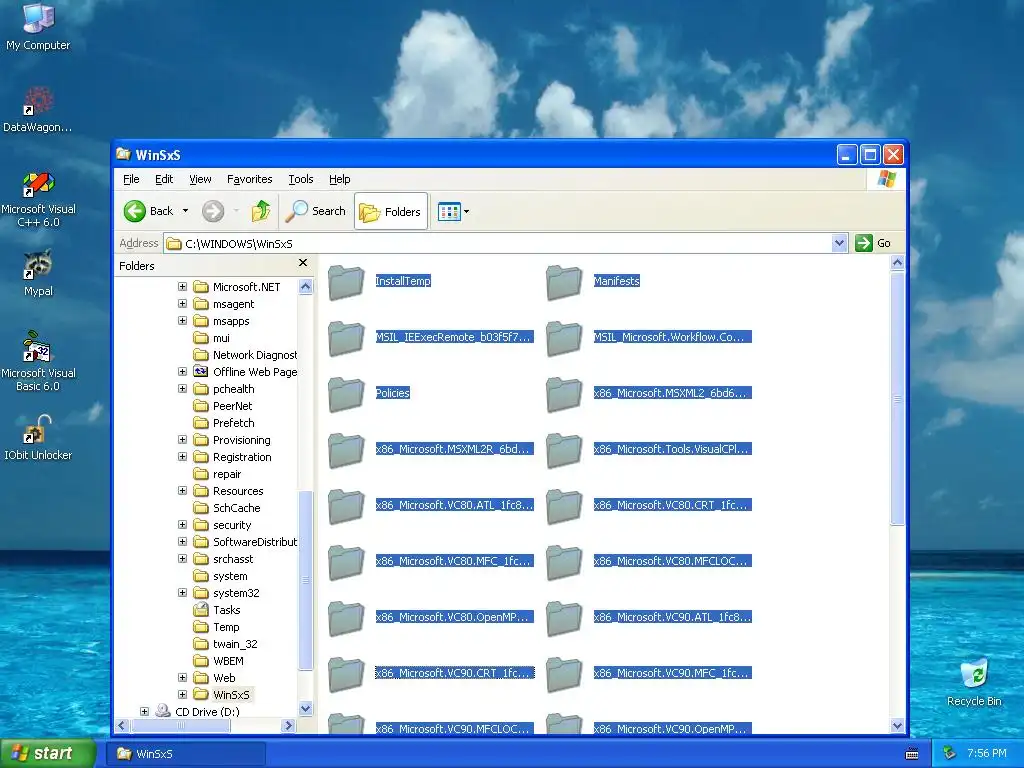Viewport: 1024px width, 768px height.
Task: Launch DataWagon desktop shortcut
Action: [x=38, y=109]
